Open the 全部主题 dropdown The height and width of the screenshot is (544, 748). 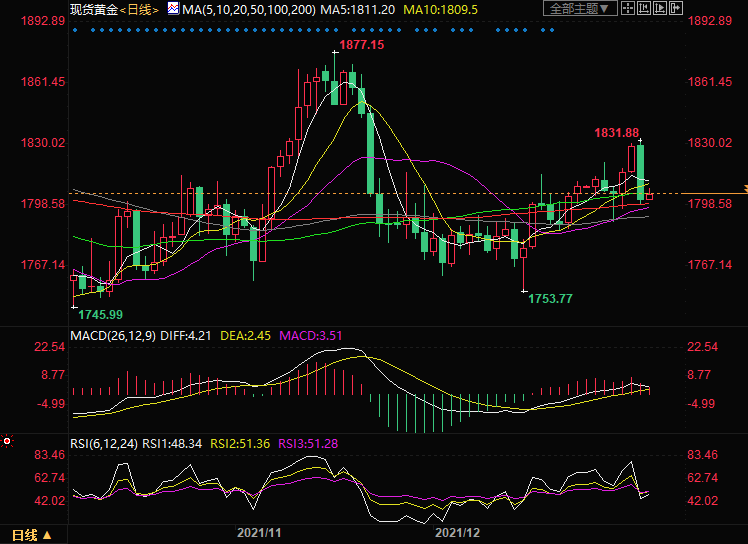click(x=576, y=9)
